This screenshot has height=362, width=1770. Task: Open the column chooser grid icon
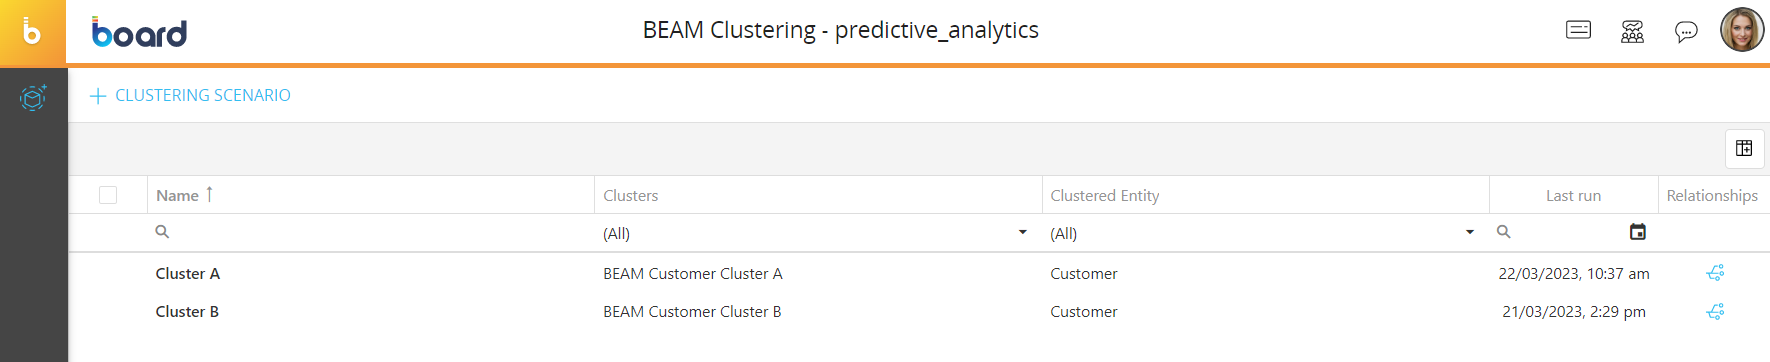pyautogui.click(x=1744, y=148)
